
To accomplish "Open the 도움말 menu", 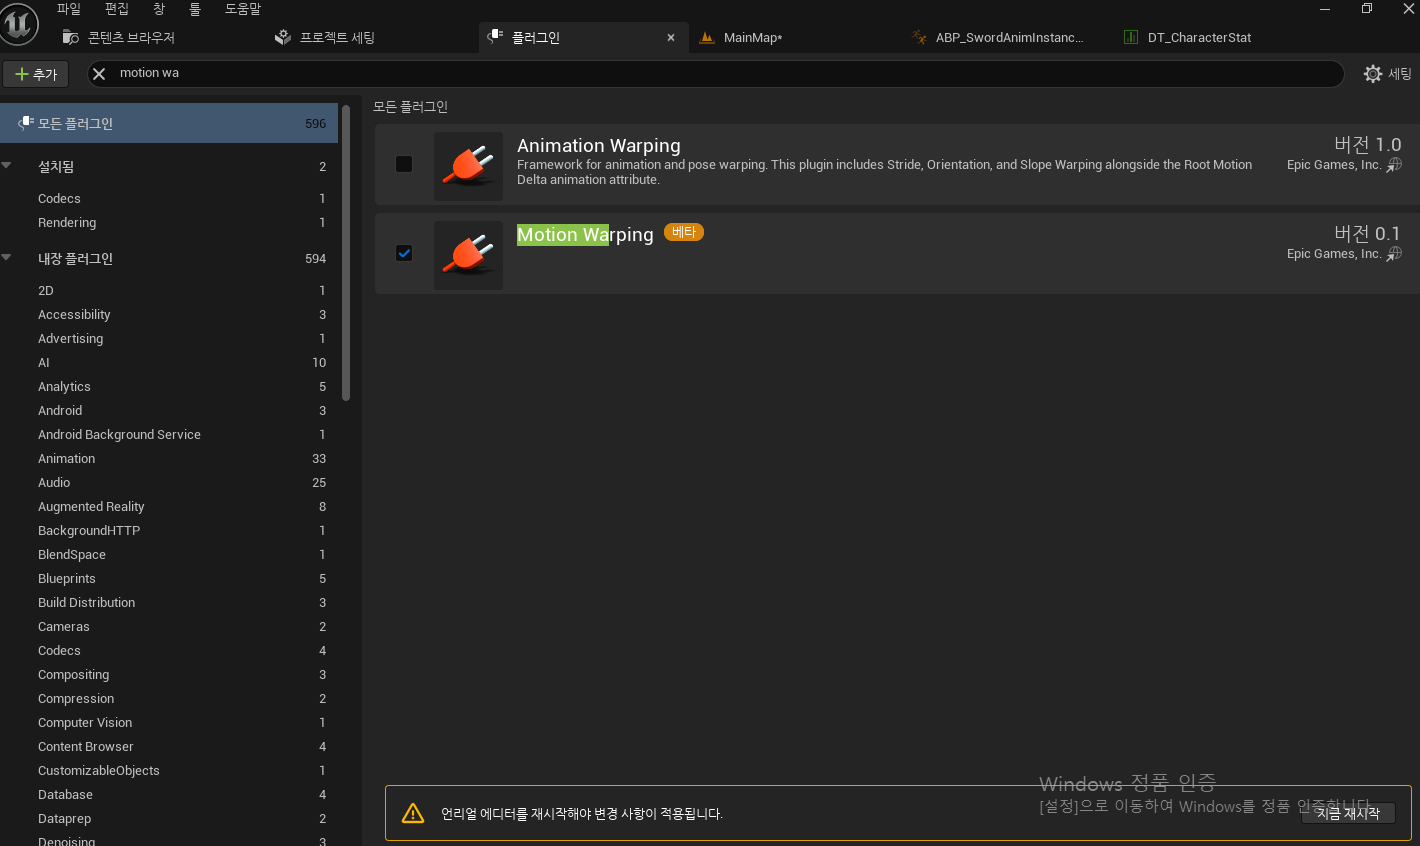I will [x=243, y=9].
